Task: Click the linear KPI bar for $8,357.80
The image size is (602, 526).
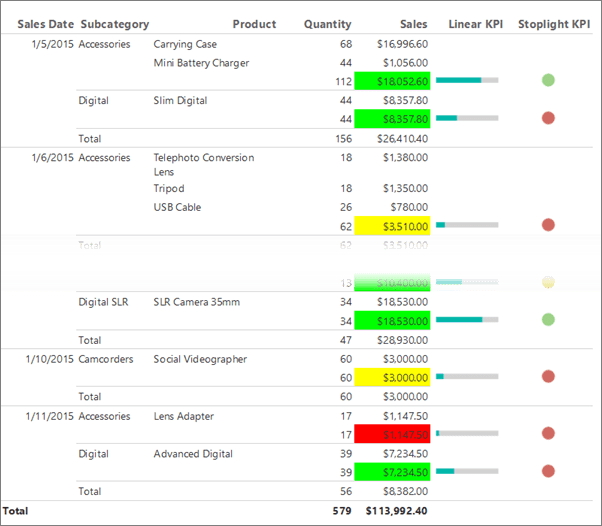Action: (x=467, y=118)
